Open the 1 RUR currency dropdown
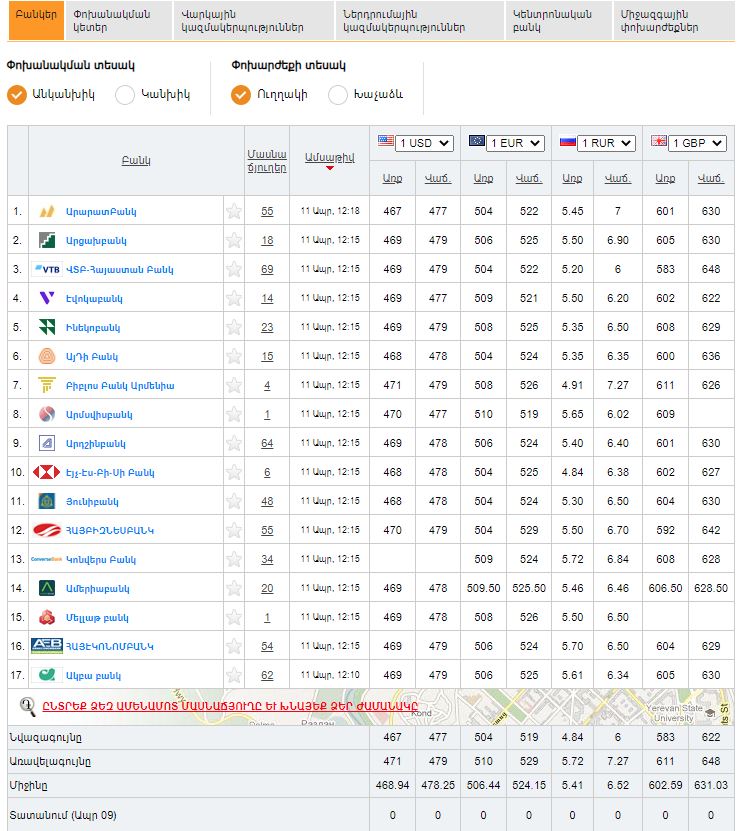The height and width of the screenshot is (831, 738). [x=607, y=143]
